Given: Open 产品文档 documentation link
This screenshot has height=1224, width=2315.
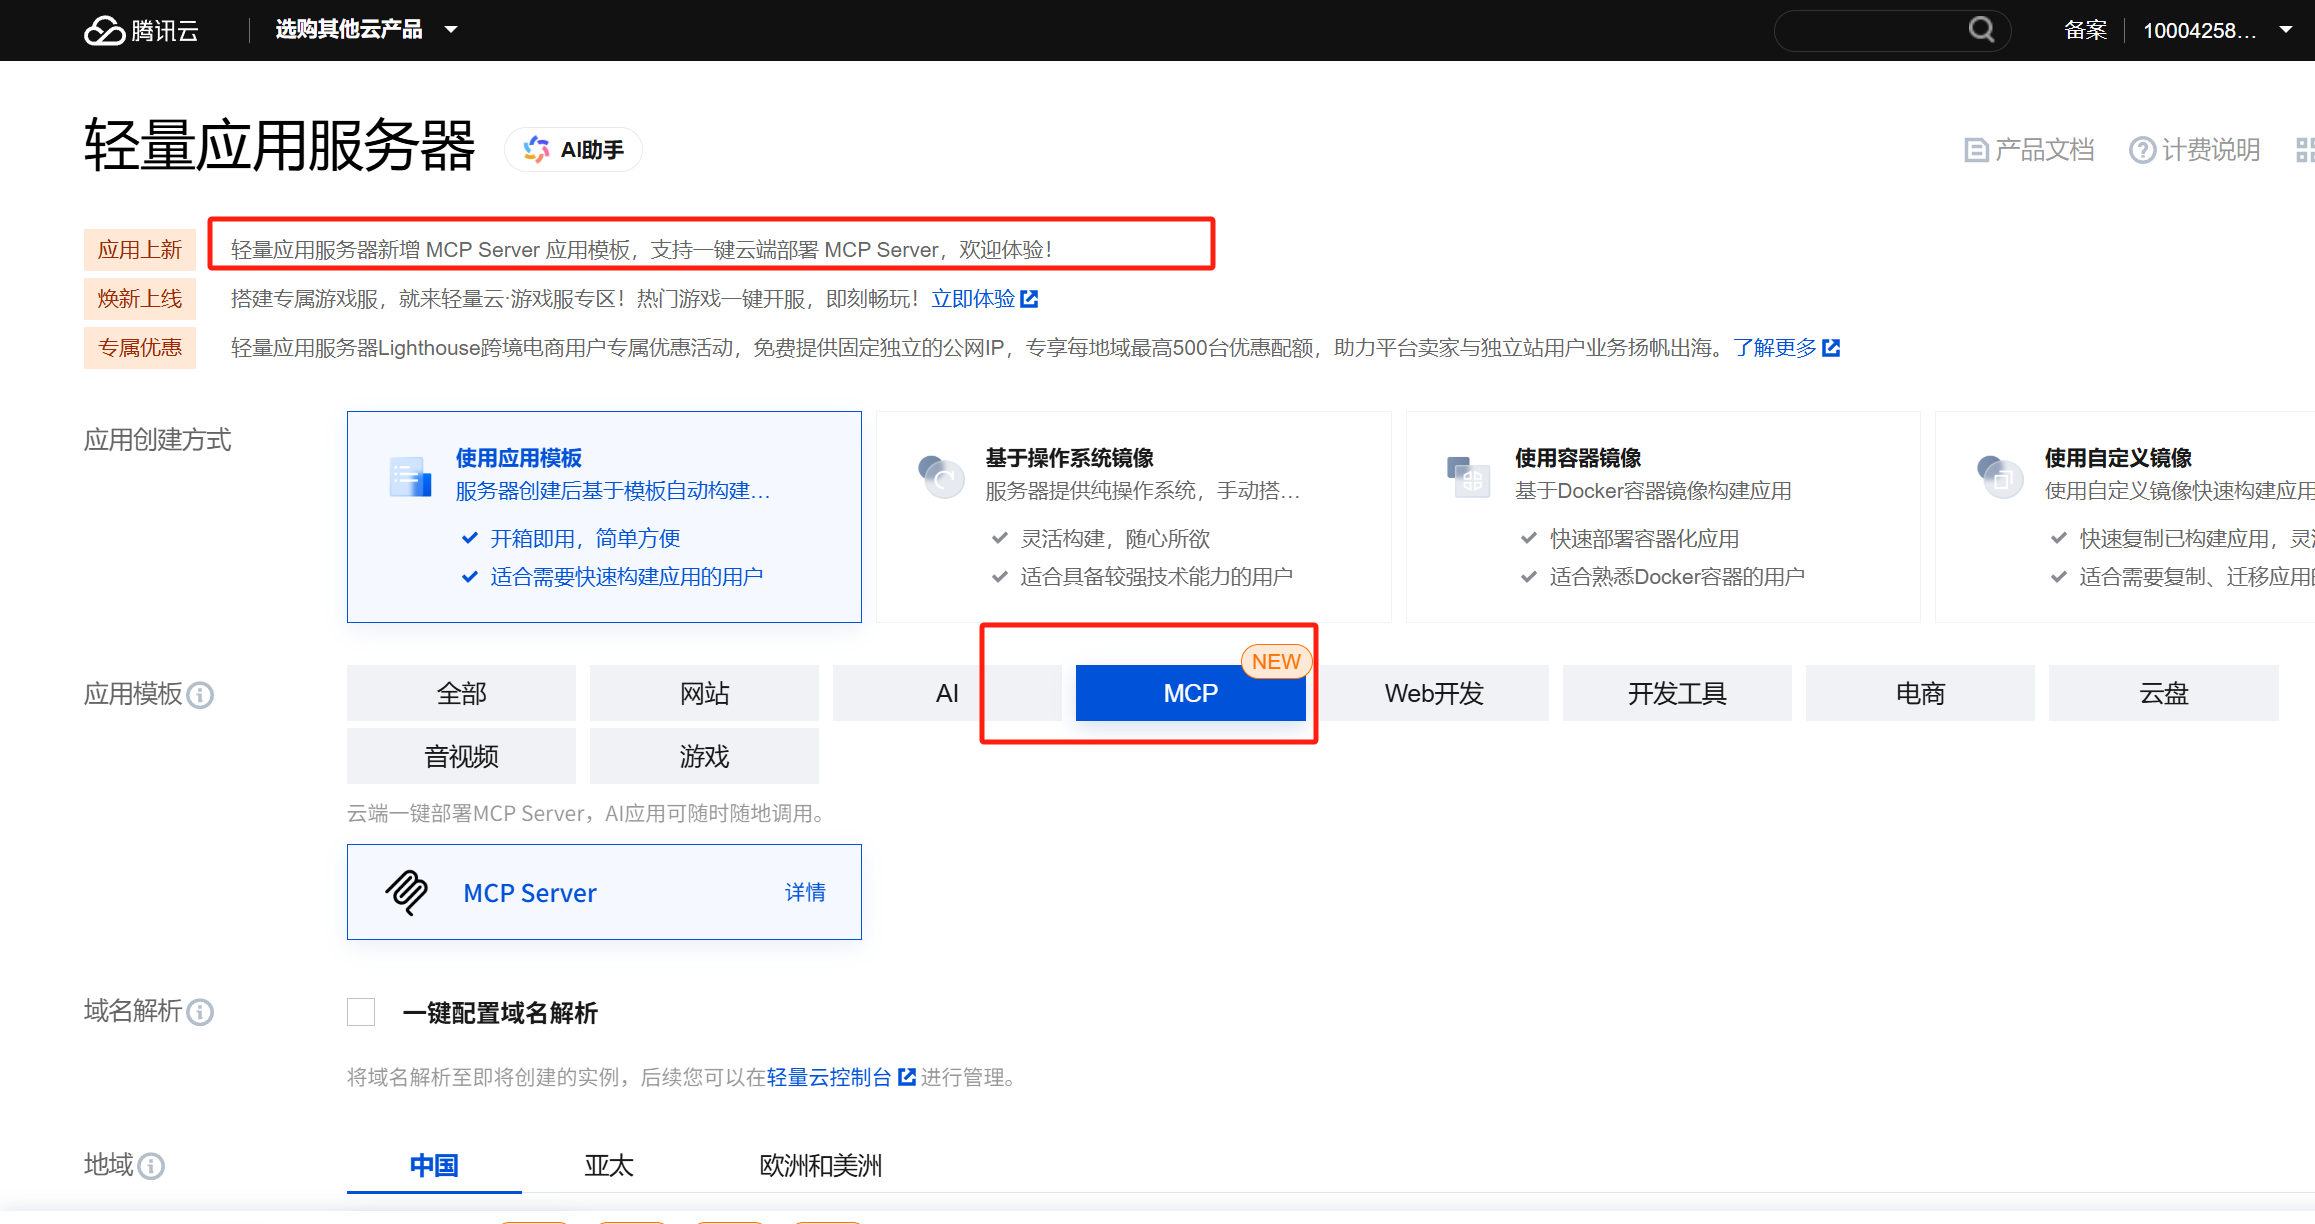Looking at the screenshot, I should pos(2029,150).
